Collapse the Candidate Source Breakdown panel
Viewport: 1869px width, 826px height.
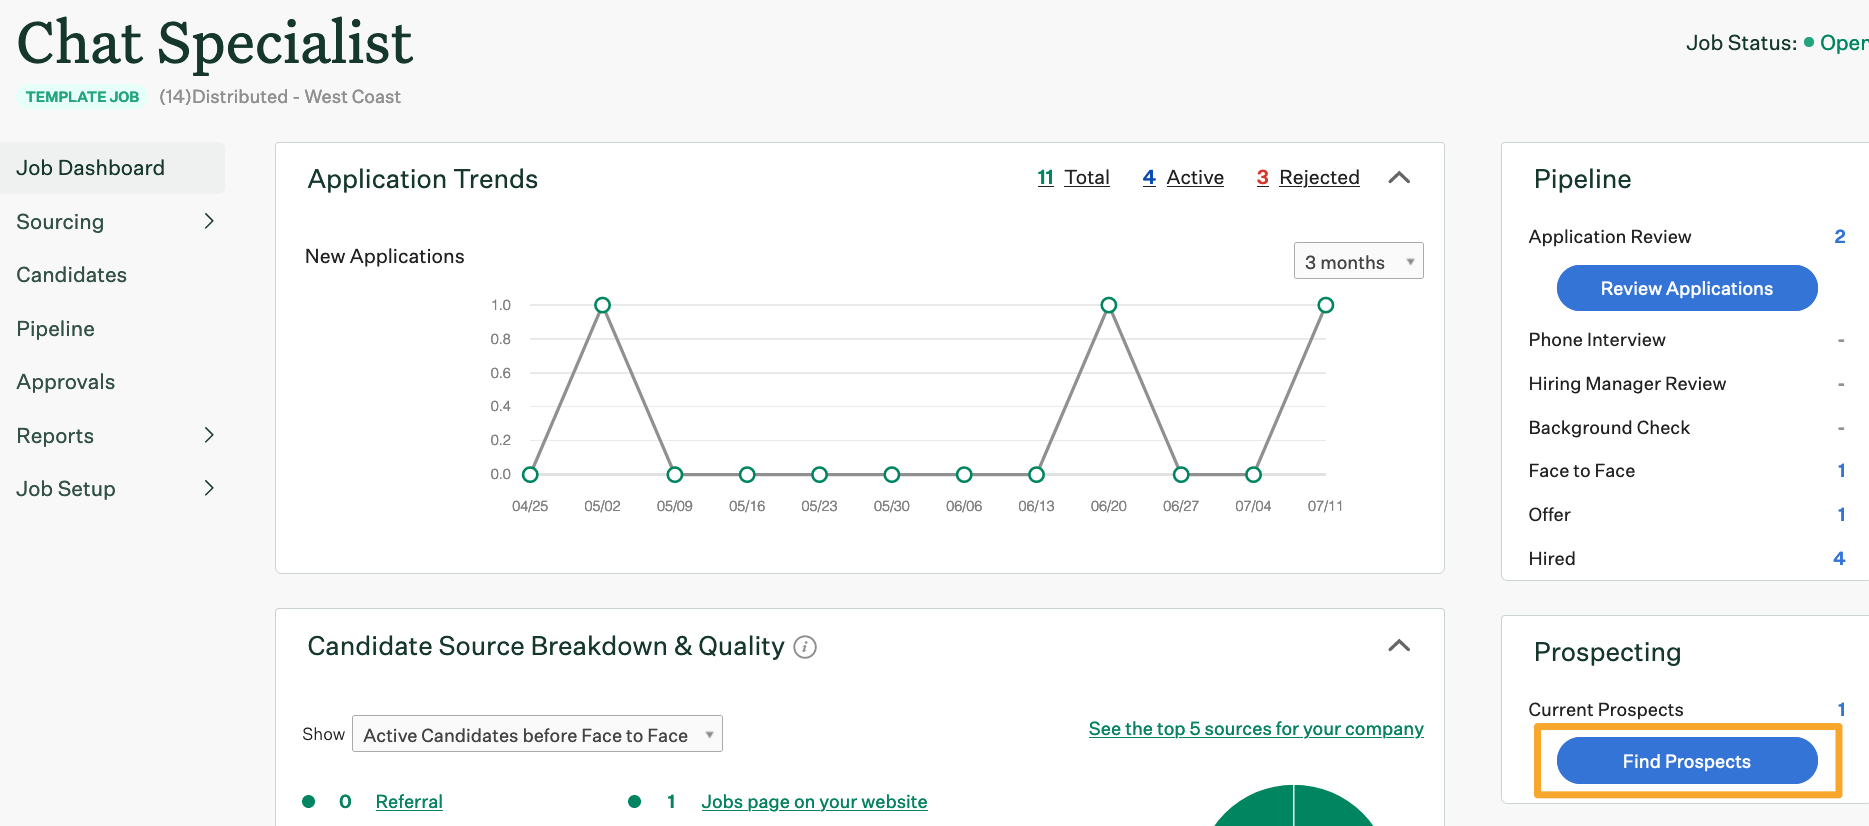(x=1399, y=646)
